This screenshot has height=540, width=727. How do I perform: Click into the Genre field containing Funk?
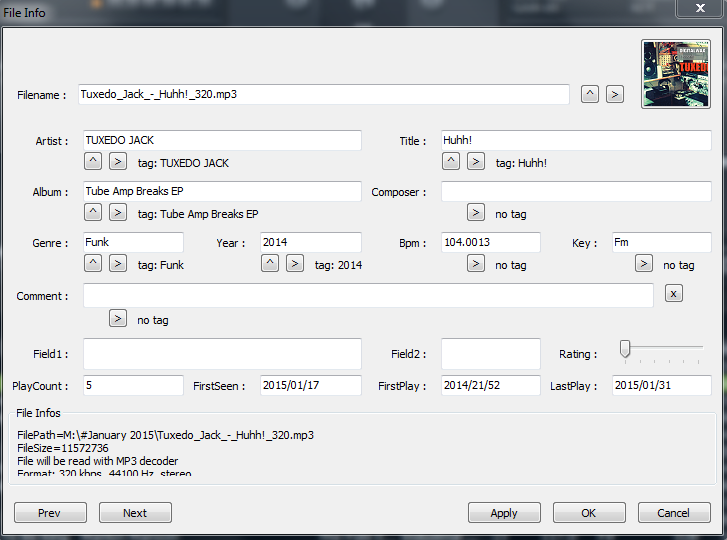pos(134,242)
